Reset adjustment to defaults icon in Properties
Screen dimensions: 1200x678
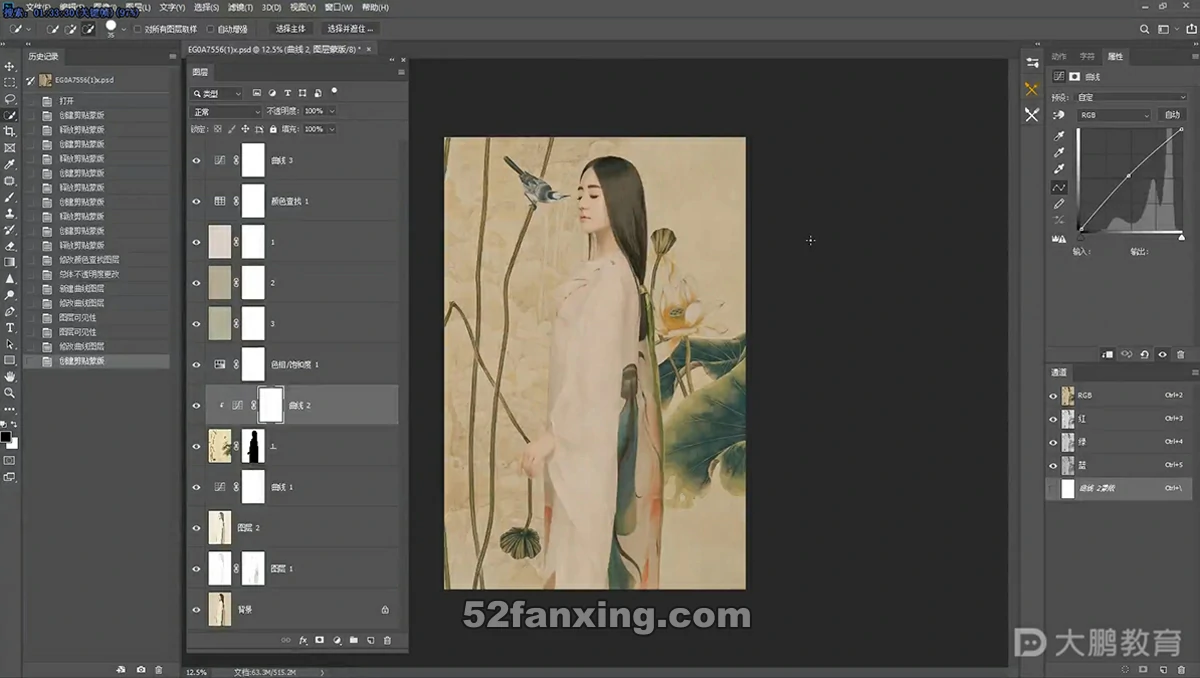click(1144, 354)
